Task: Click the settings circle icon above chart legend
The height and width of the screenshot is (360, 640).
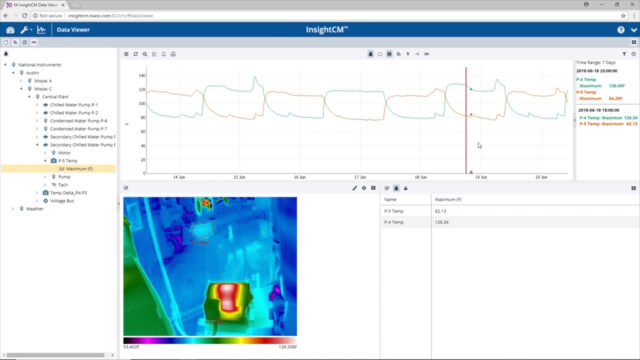Action: [x=633, y=54]
